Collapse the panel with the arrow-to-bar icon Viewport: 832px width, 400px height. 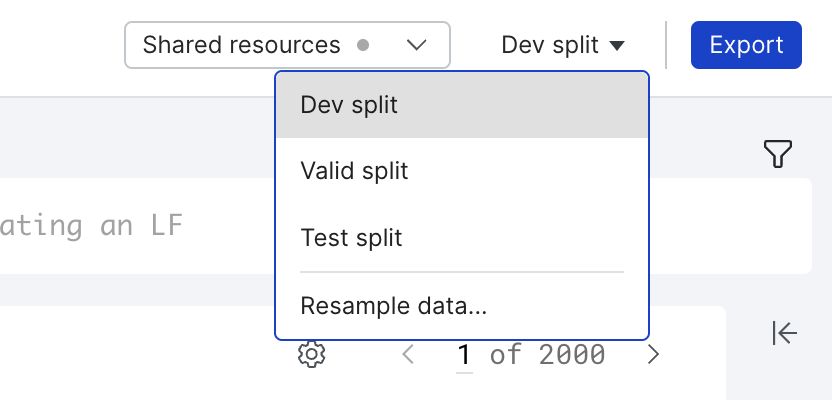click(x=784, y=333)
